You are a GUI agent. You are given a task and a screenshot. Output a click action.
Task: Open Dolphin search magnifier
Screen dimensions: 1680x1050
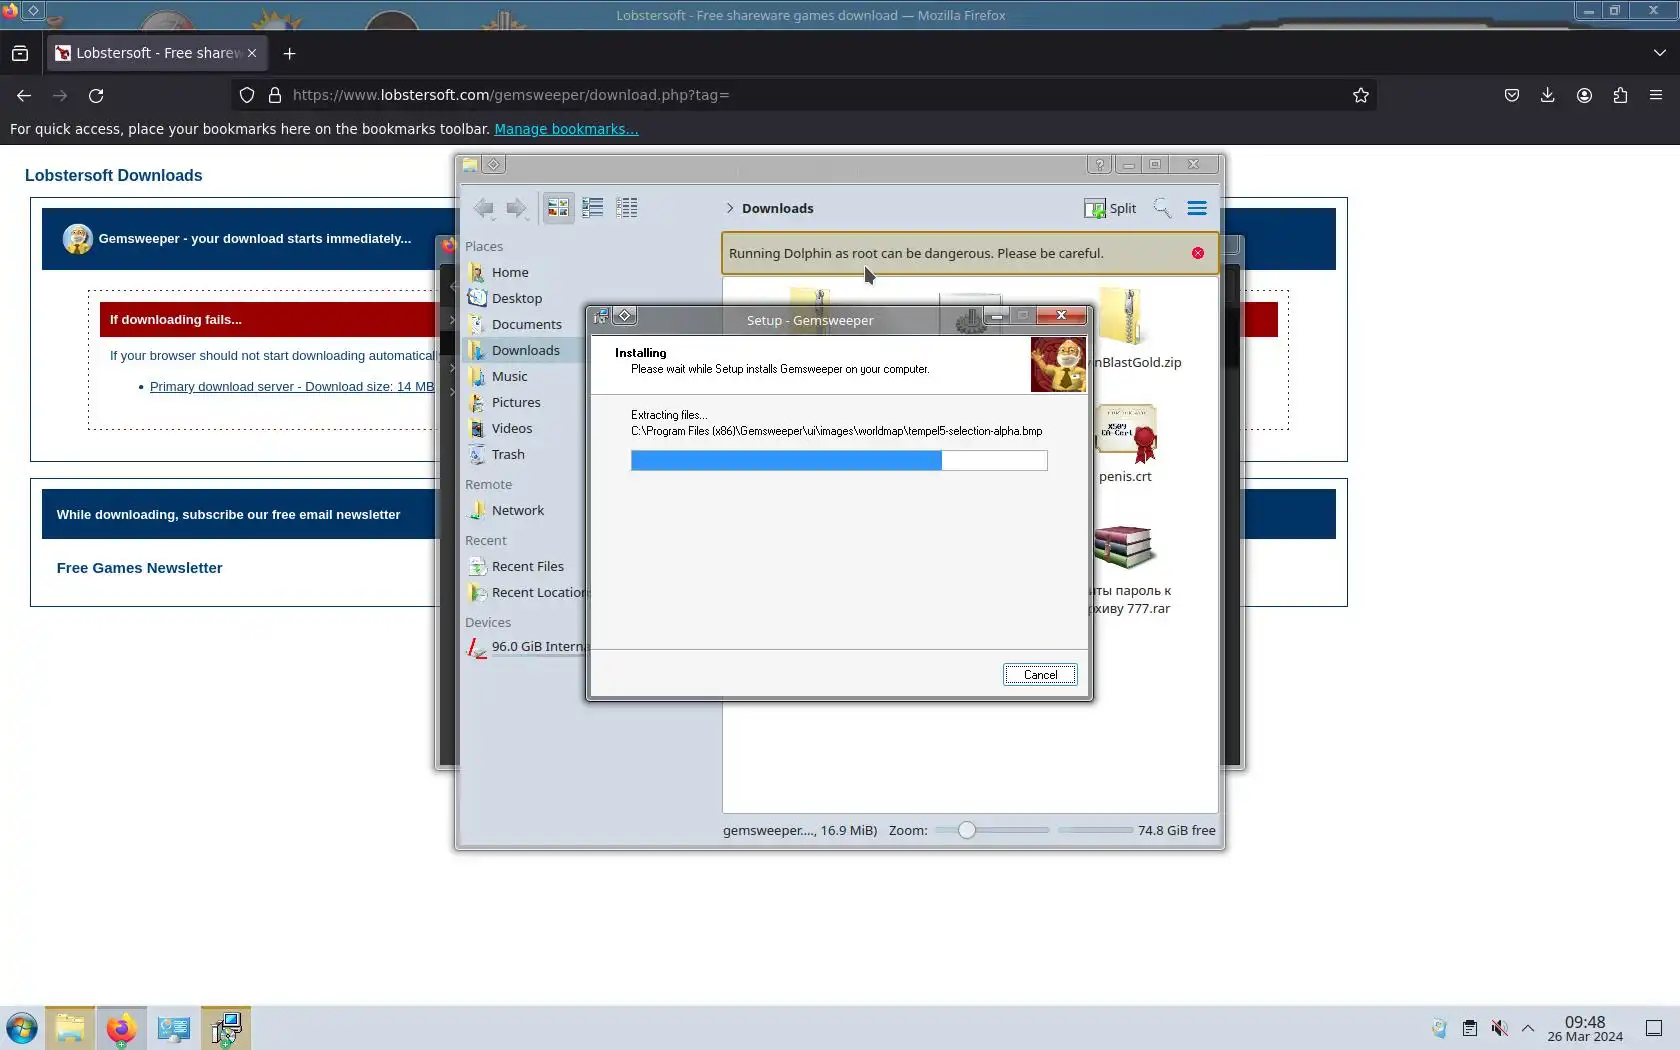[x=1162, y=208]
